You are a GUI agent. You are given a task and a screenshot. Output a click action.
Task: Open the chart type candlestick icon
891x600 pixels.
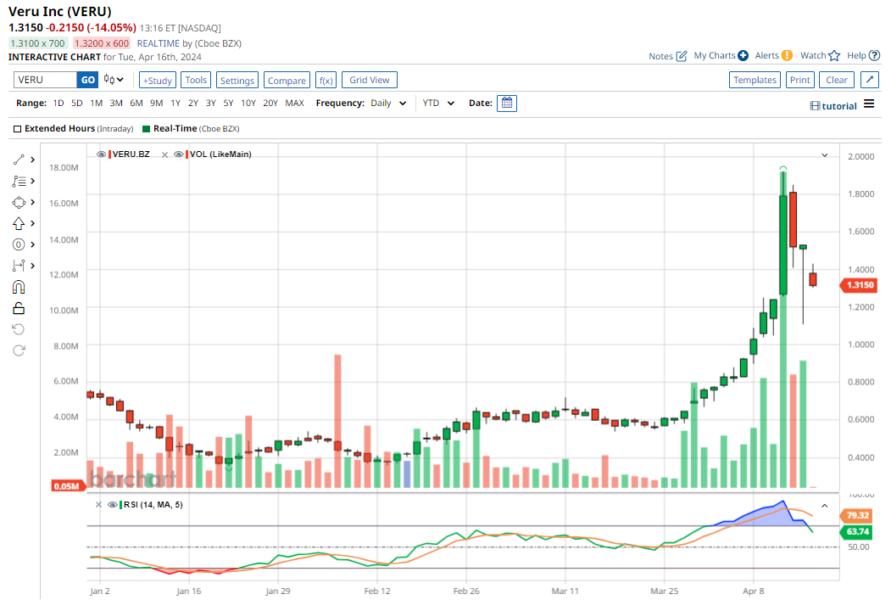(x=113, y=80)
